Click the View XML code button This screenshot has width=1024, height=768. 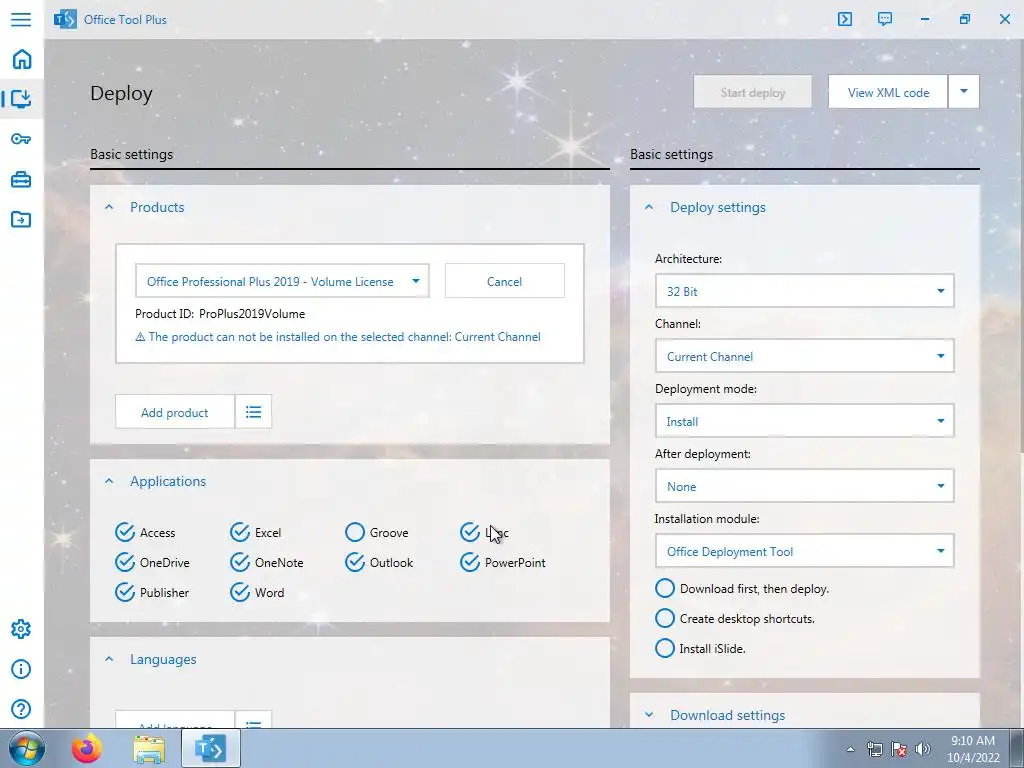click(x=888, y=92)
